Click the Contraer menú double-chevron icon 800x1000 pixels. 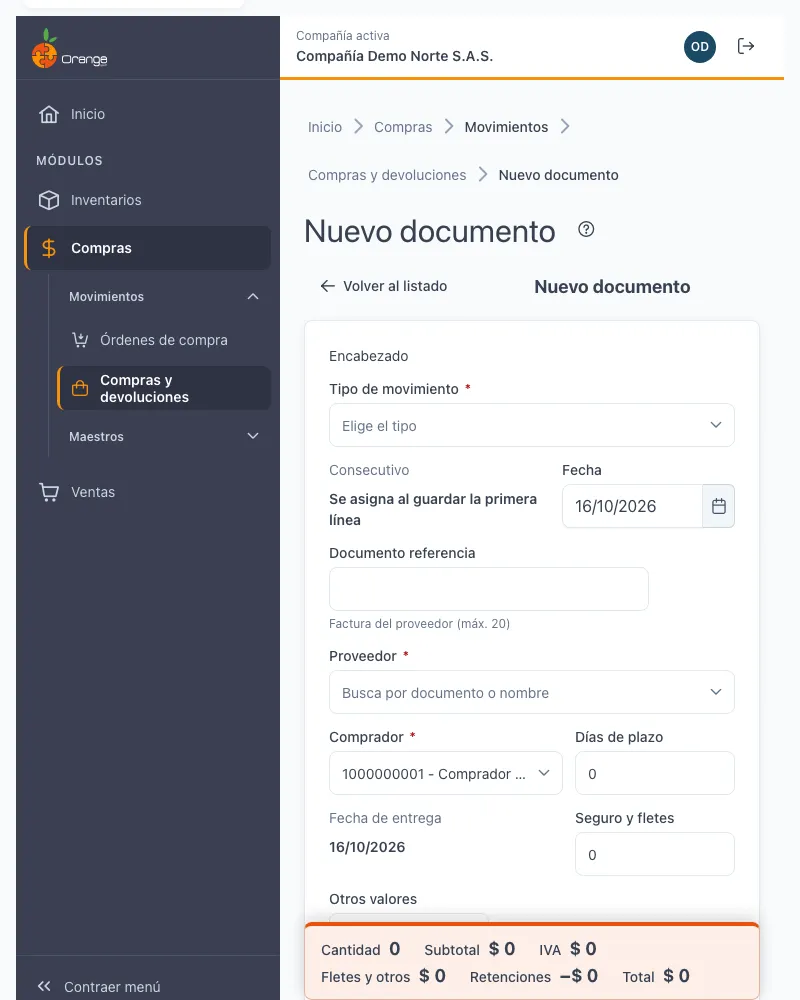tap(44, 986)
